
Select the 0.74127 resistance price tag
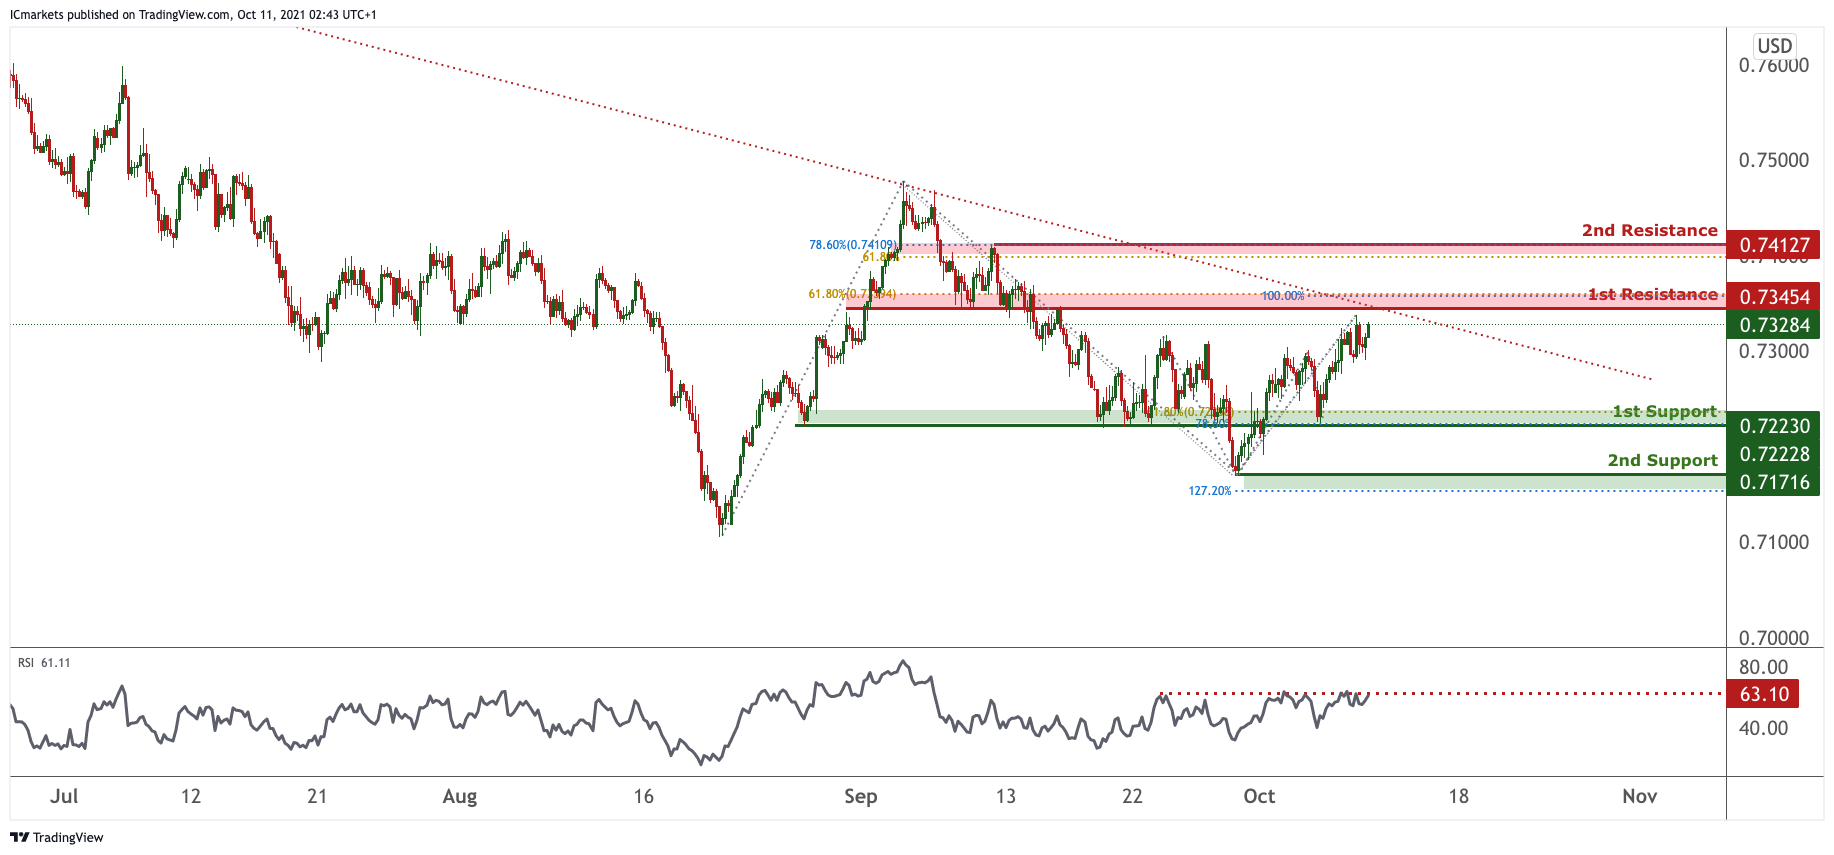click(x=1773, y=245)
